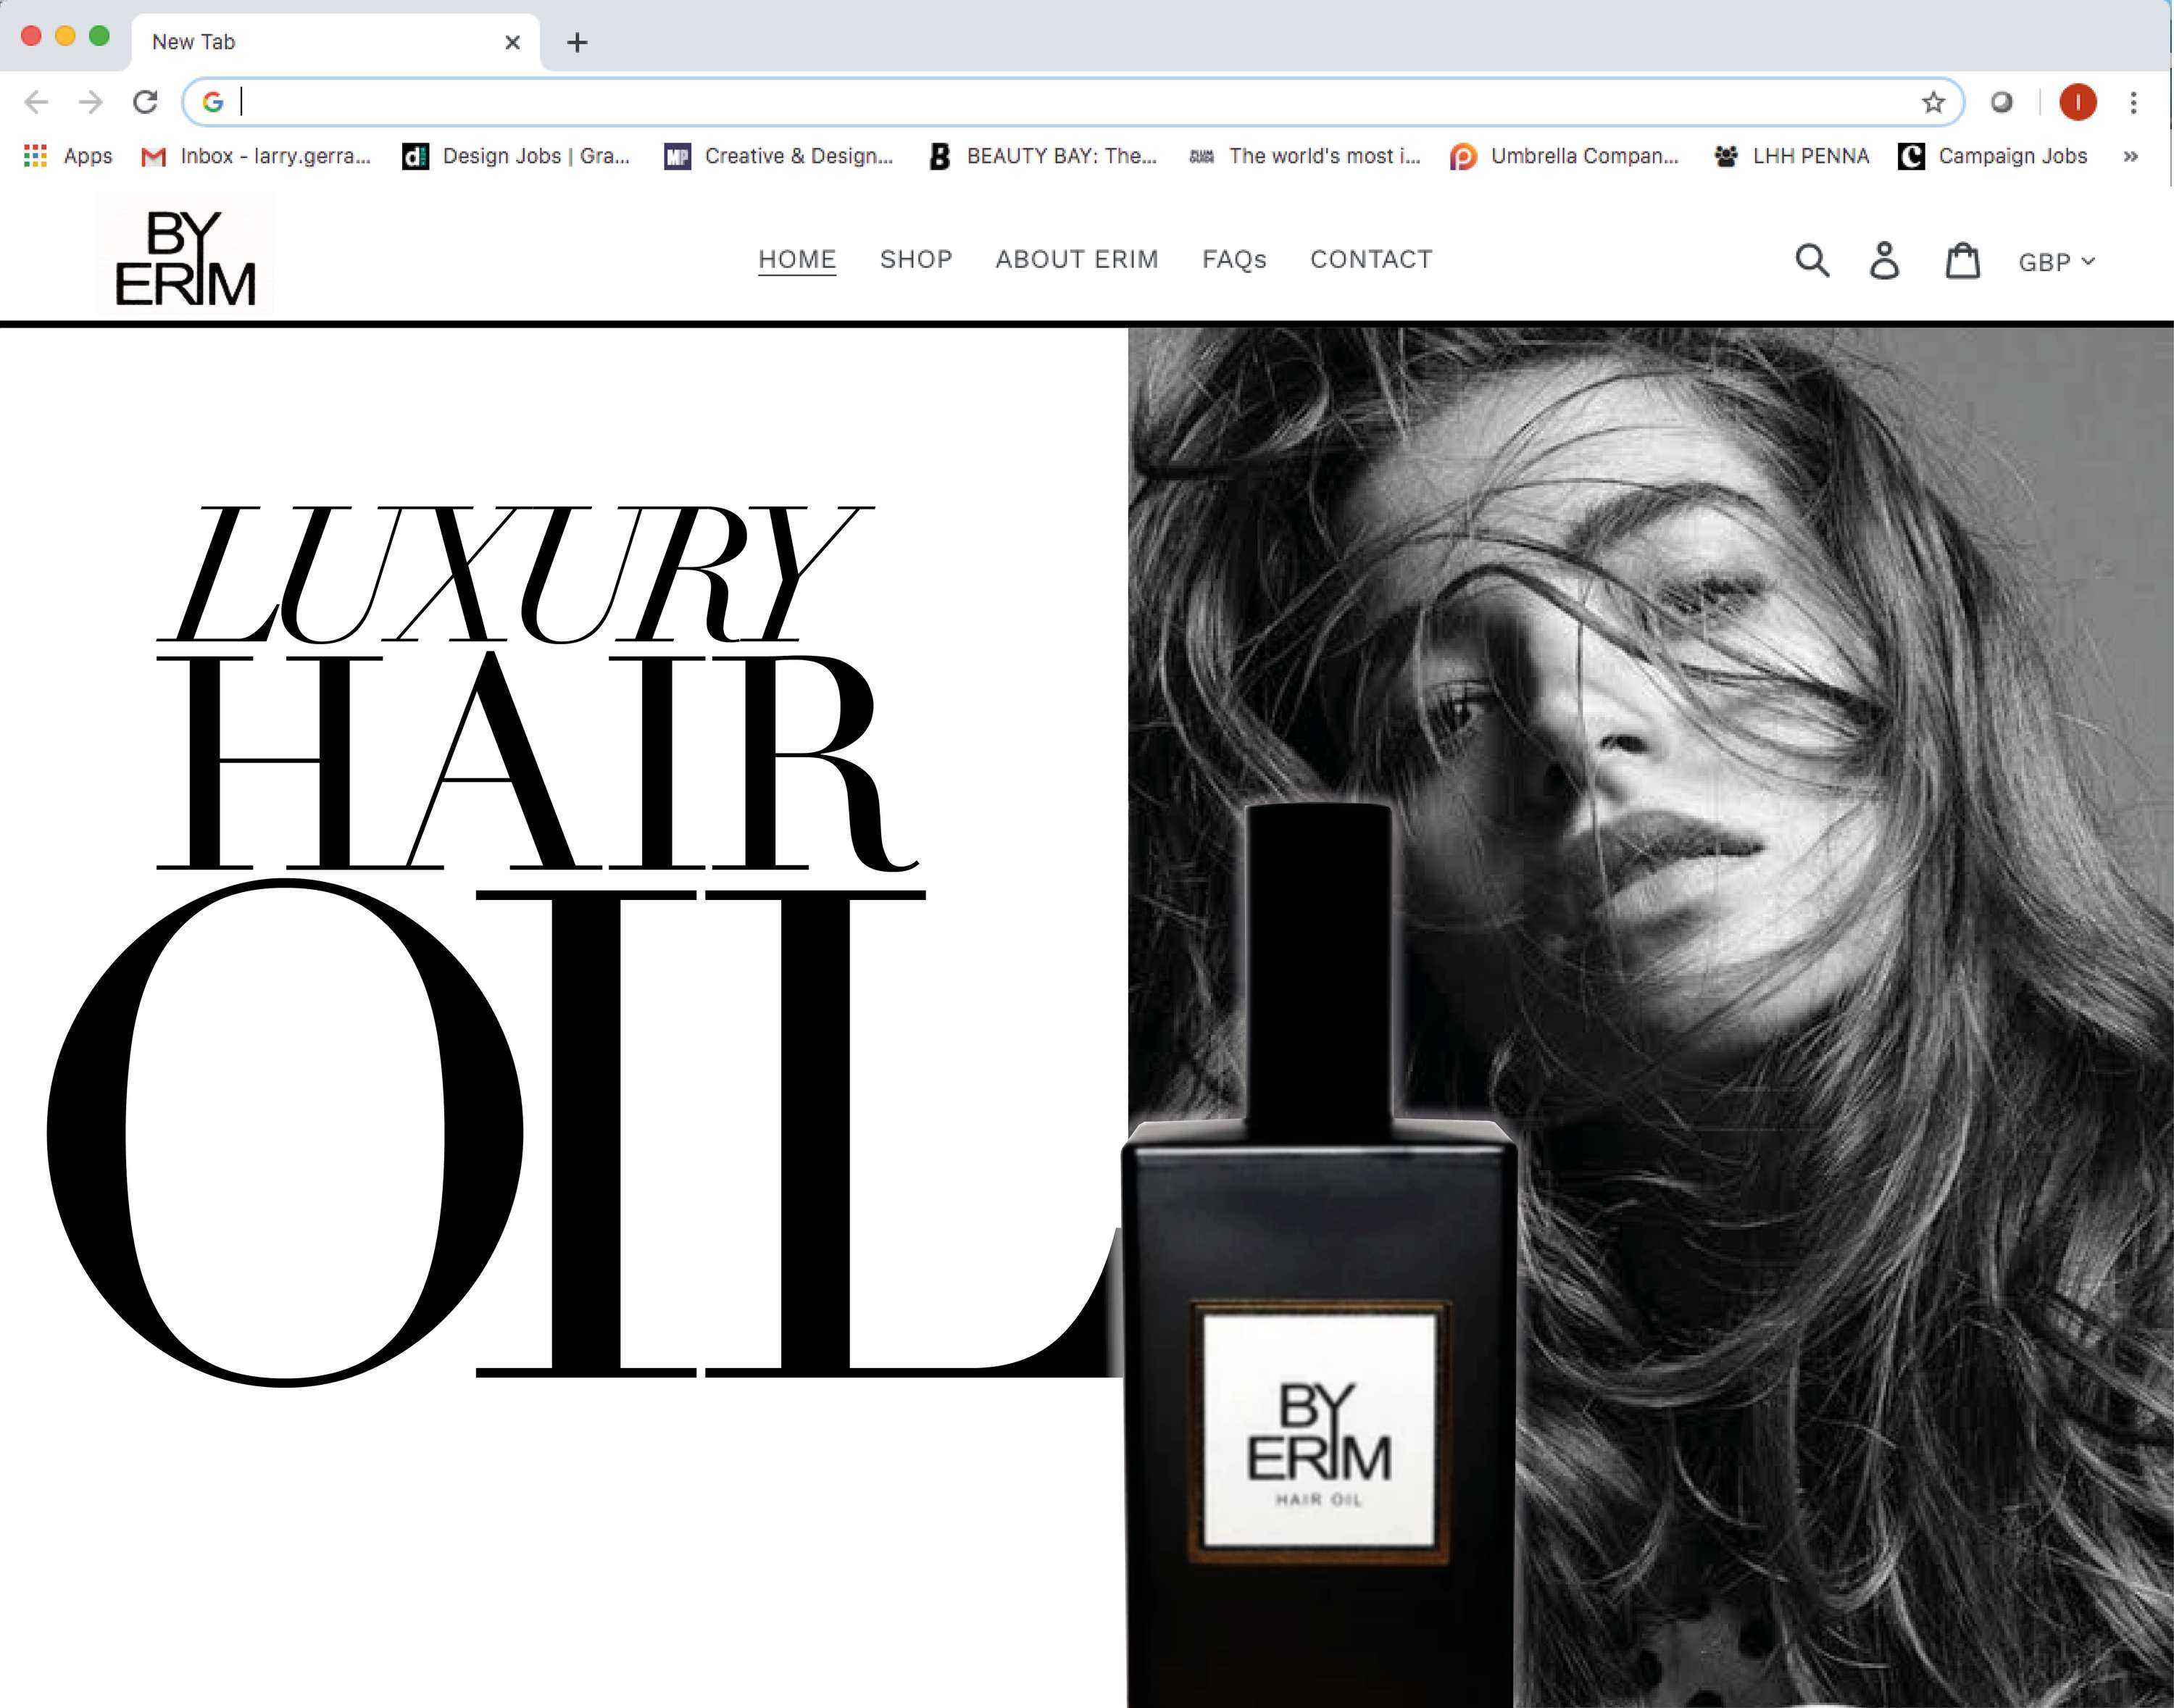
Task: Click the hair oil bottle image
Action: click(x=1319, y=1255)
